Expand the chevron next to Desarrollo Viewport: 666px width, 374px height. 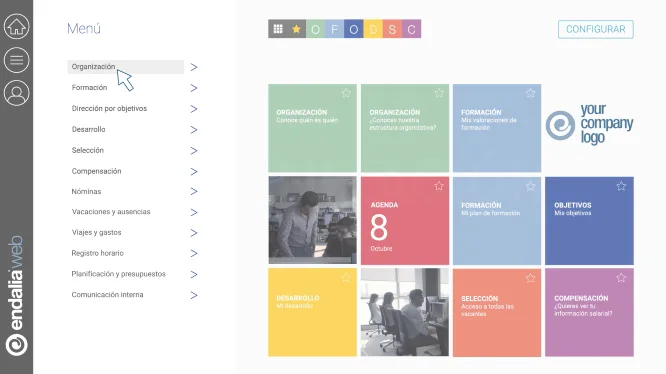194,129
